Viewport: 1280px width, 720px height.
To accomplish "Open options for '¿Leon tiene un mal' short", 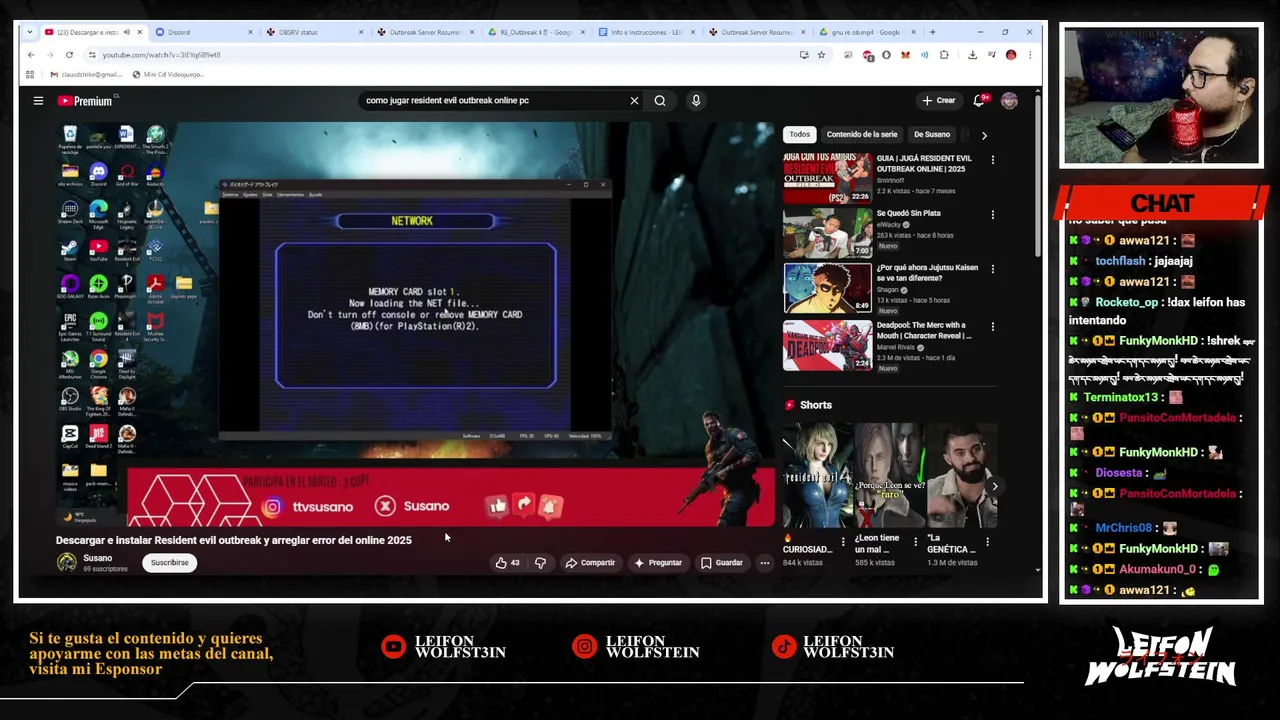I will (915, 542).
